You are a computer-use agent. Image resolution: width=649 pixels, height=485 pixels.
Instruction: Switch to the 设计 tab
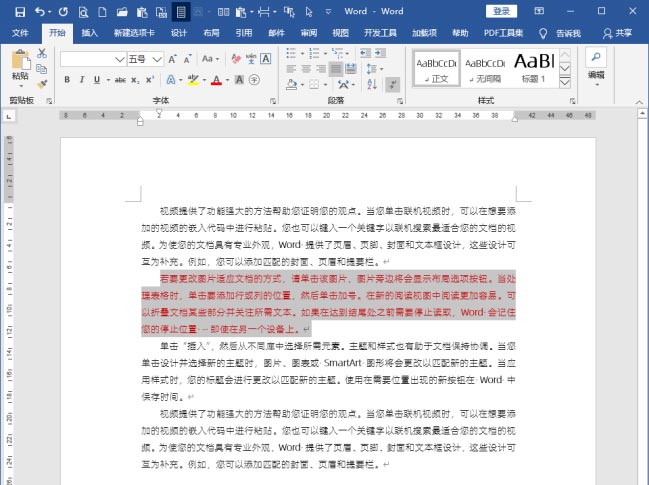click(179, 33)
